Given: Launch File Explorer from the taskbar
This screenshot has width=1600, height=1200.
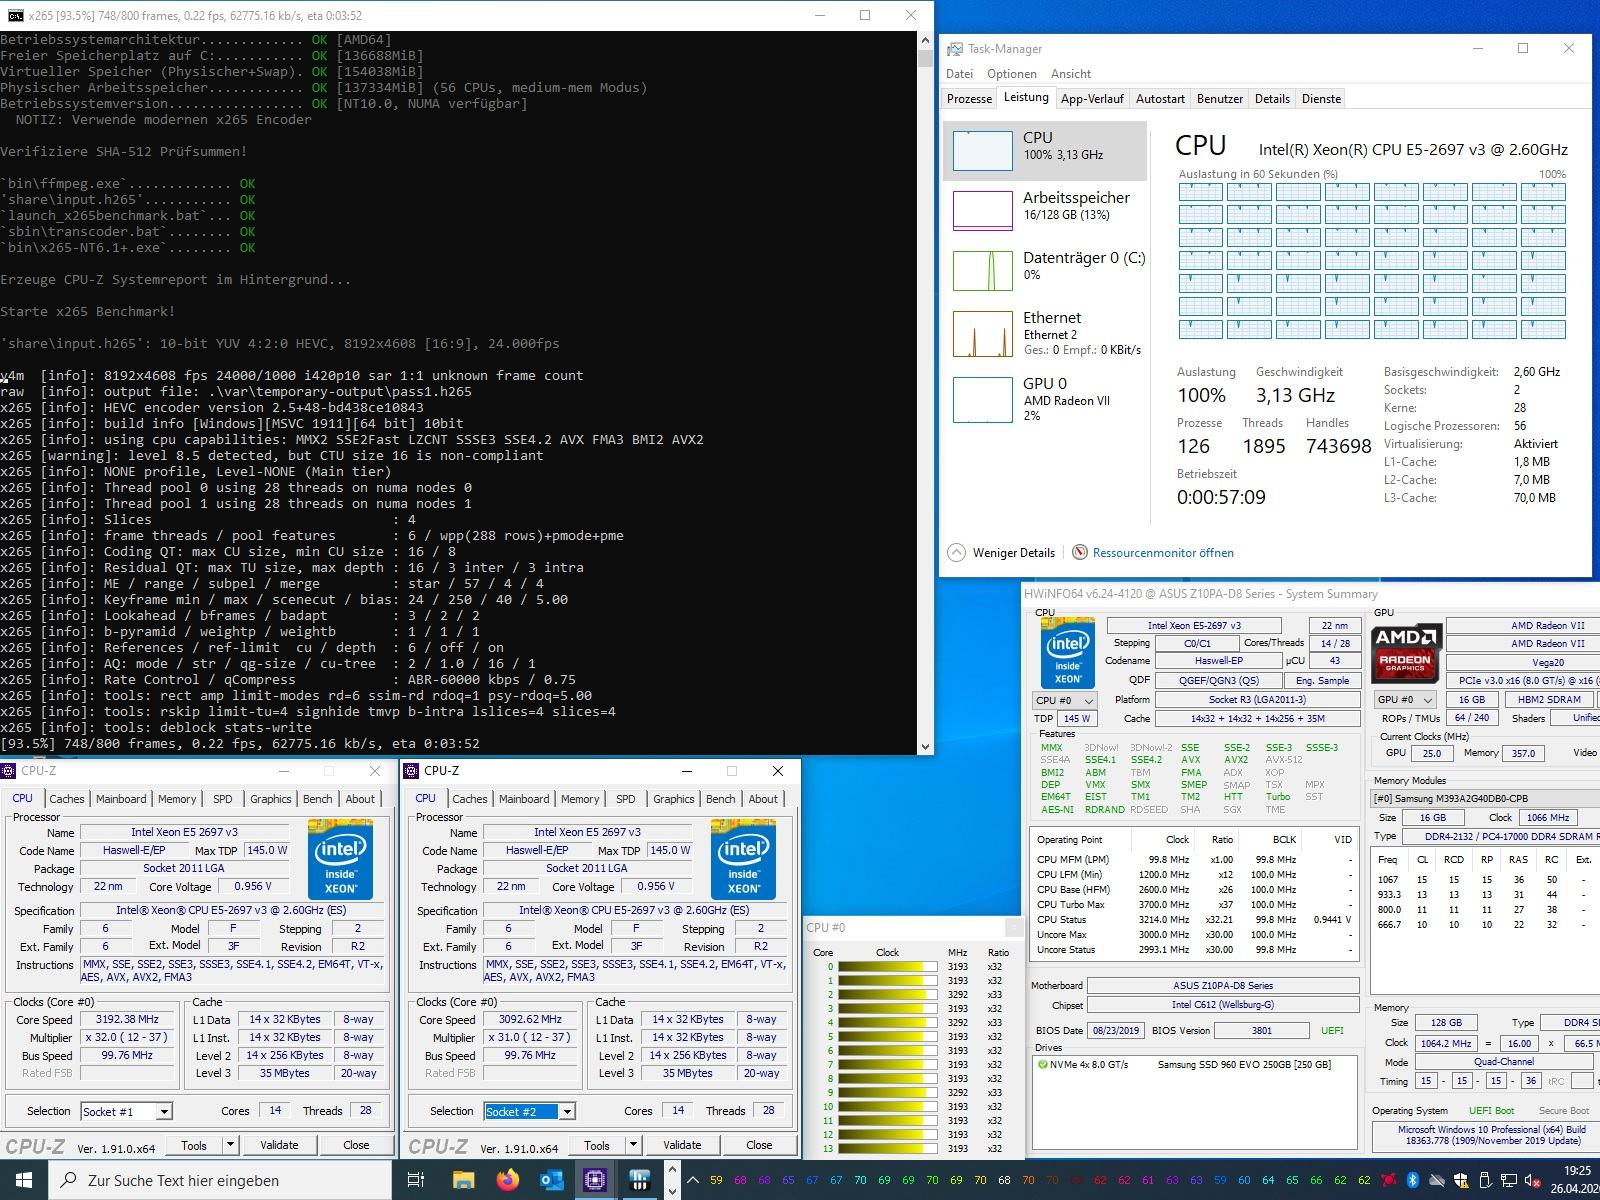Looking at the screenshot, I should pyautogui.click(x=463, y=1180).
